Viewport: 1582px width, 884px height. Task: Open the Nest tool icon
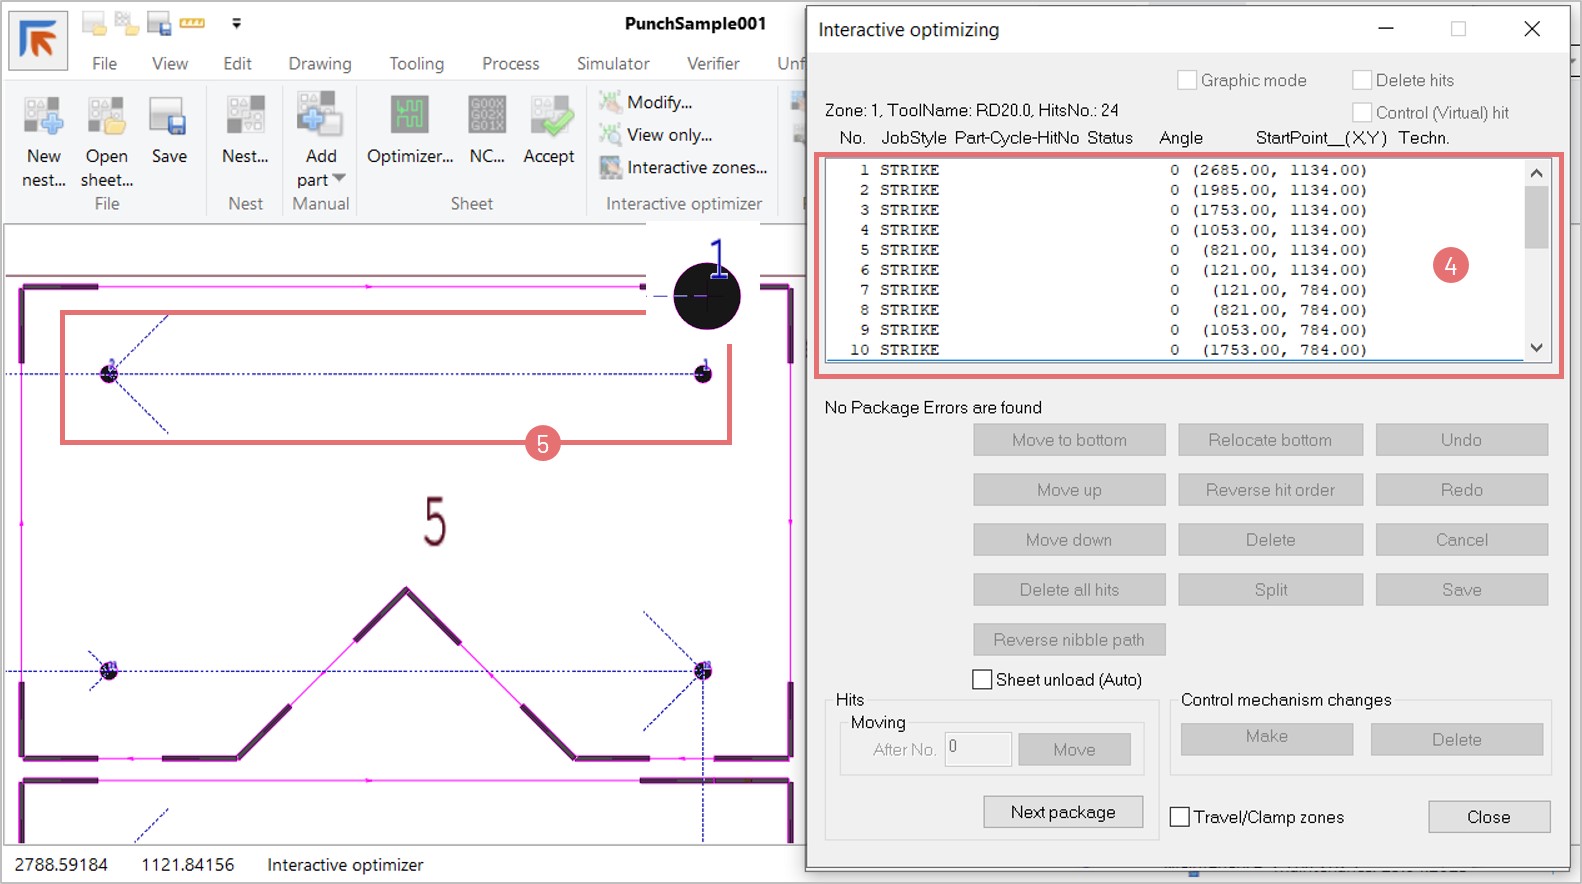[x=245, y=118]
